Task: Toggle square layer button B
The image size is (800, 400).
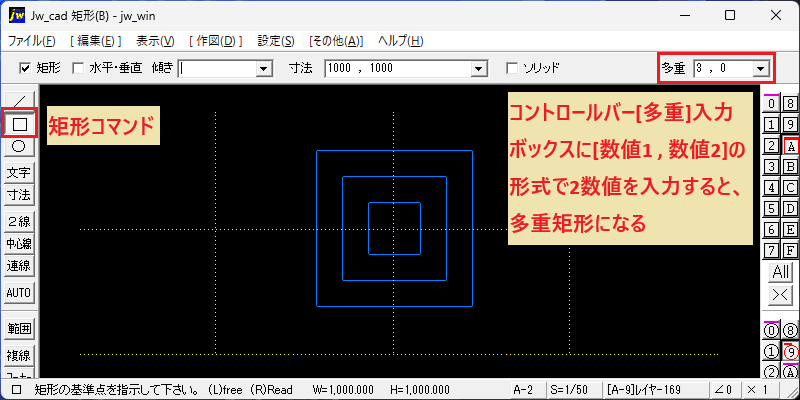Action: [790, 166]
